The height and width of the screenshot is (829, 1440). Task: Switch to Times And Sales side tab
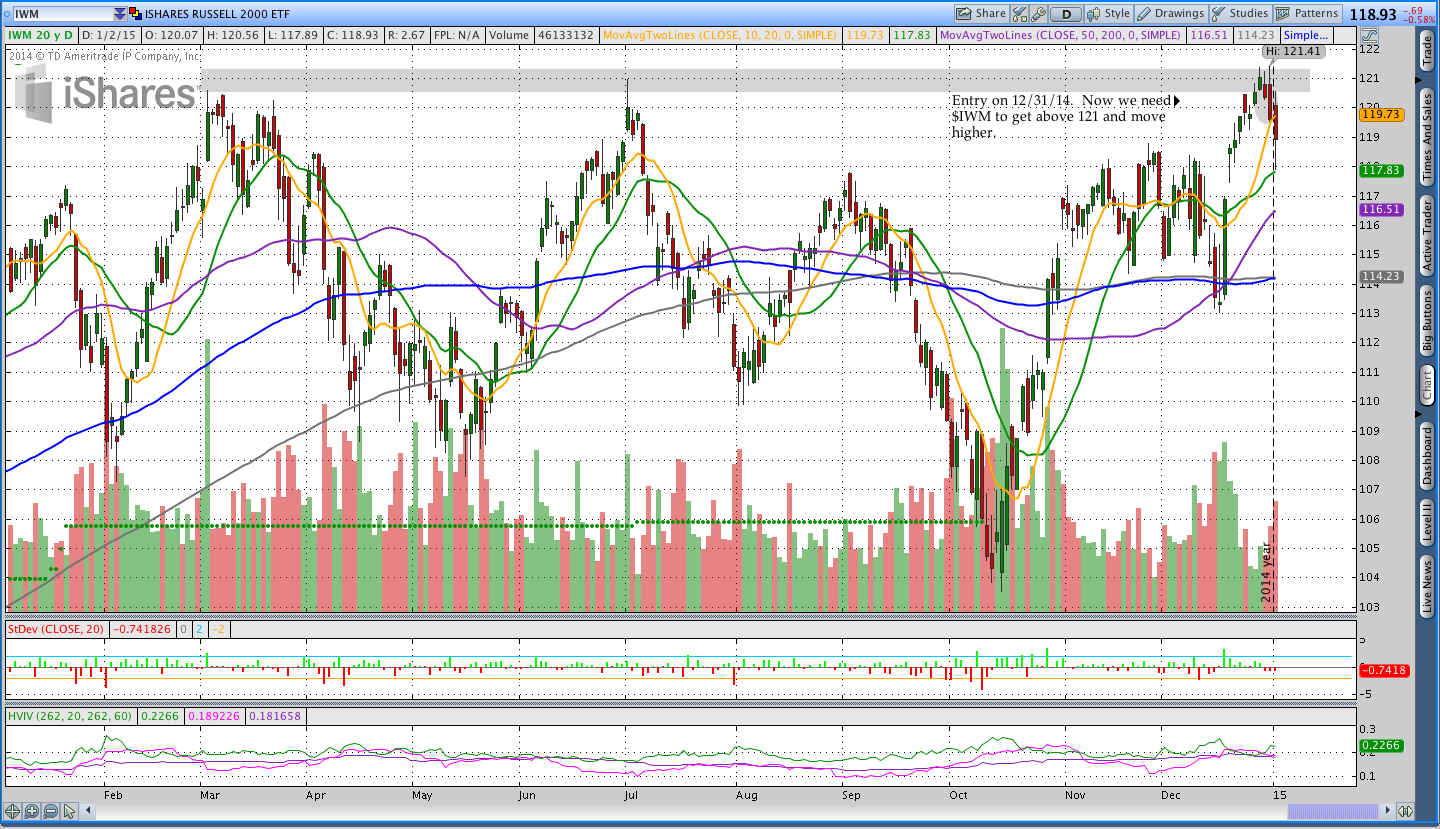tap(1427, 136)
